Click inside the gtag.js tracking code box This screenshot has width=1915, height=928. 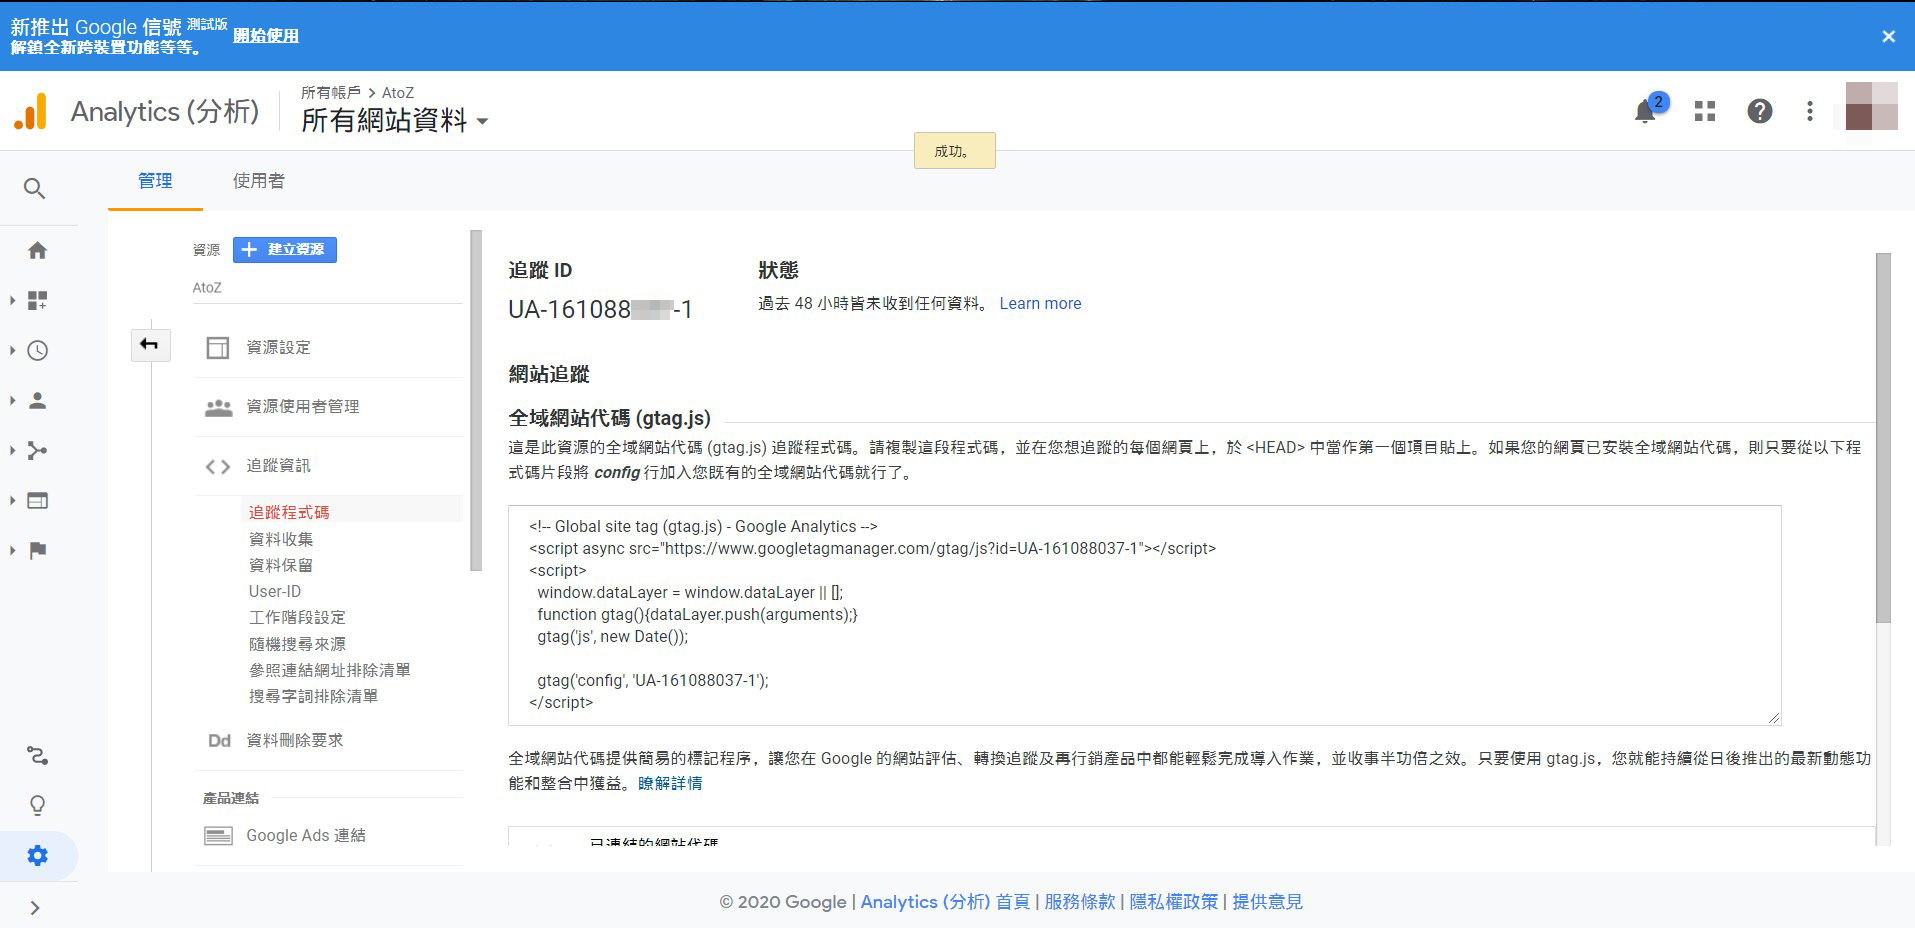tap(1144, 615)
